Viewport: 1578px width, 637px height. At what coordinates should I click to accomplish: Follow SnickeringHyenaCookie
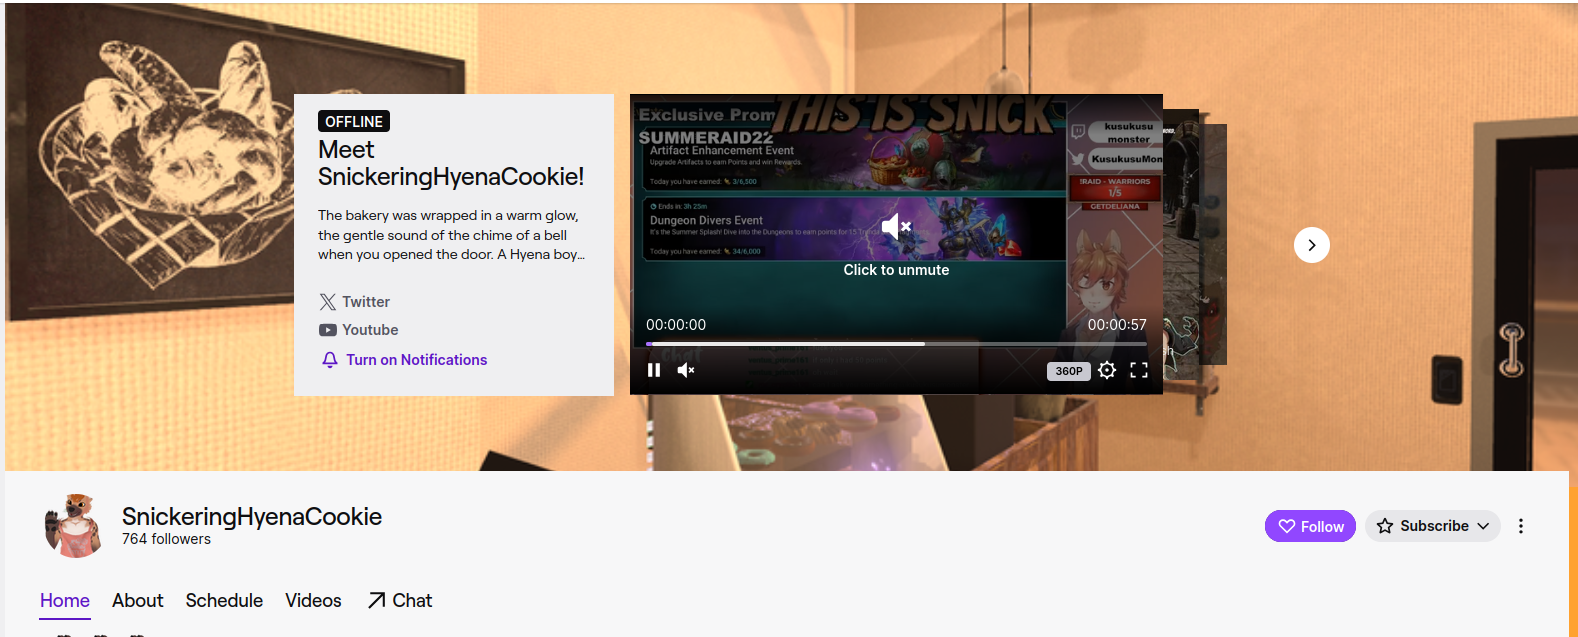[x=1310, y=526]
